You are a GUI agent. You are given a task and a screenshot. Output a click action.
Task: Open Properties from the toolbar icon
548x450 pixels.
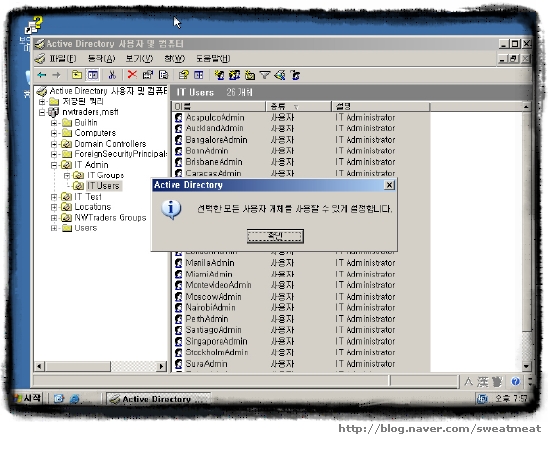tap(147, 75)
